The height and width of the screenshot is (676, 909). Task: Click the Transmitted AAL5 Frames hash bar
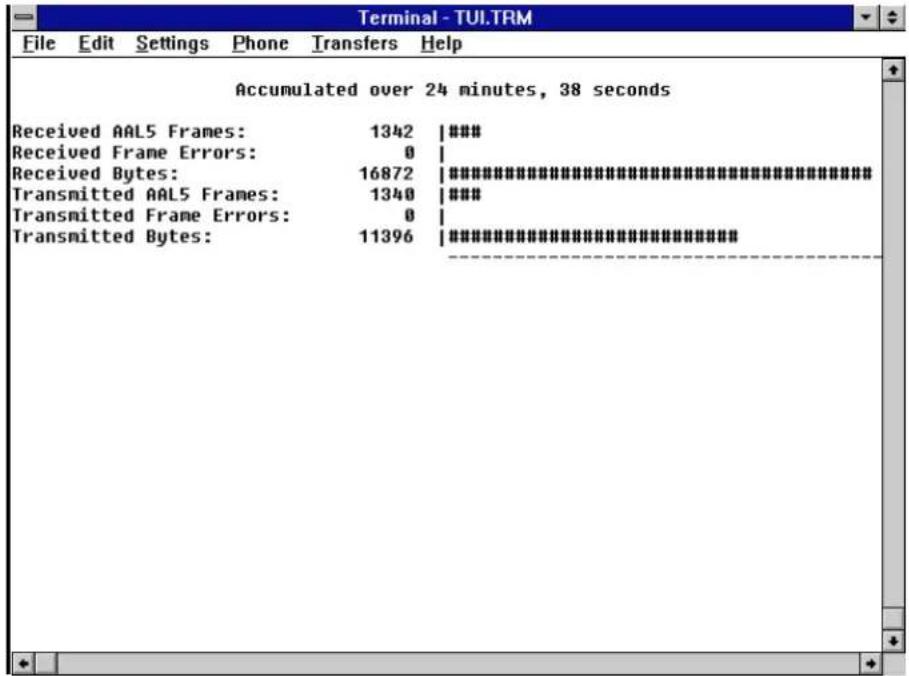click(465, 194)
